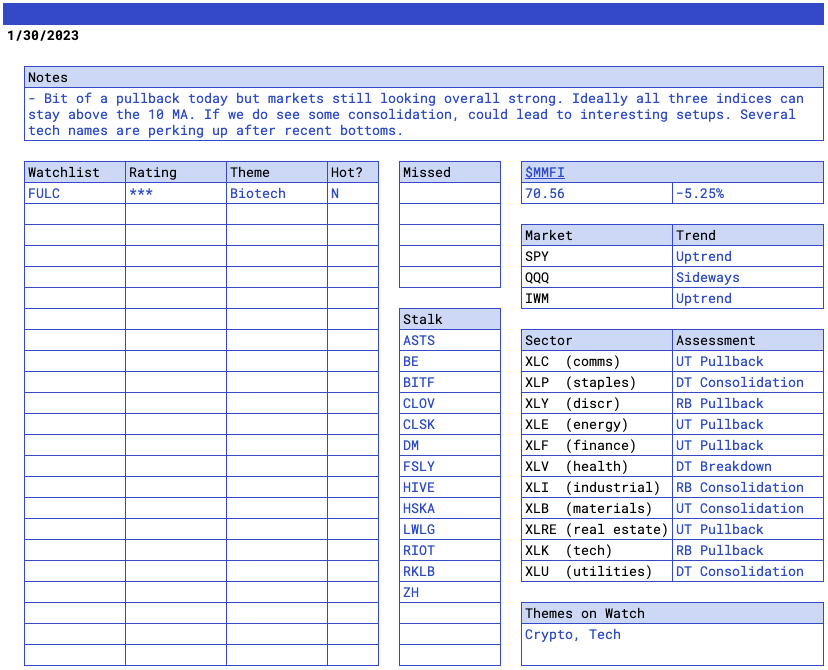Click the XLB (materials) sector cell
The width and height of the screenshot is (828, 670).
coord(597,508)
